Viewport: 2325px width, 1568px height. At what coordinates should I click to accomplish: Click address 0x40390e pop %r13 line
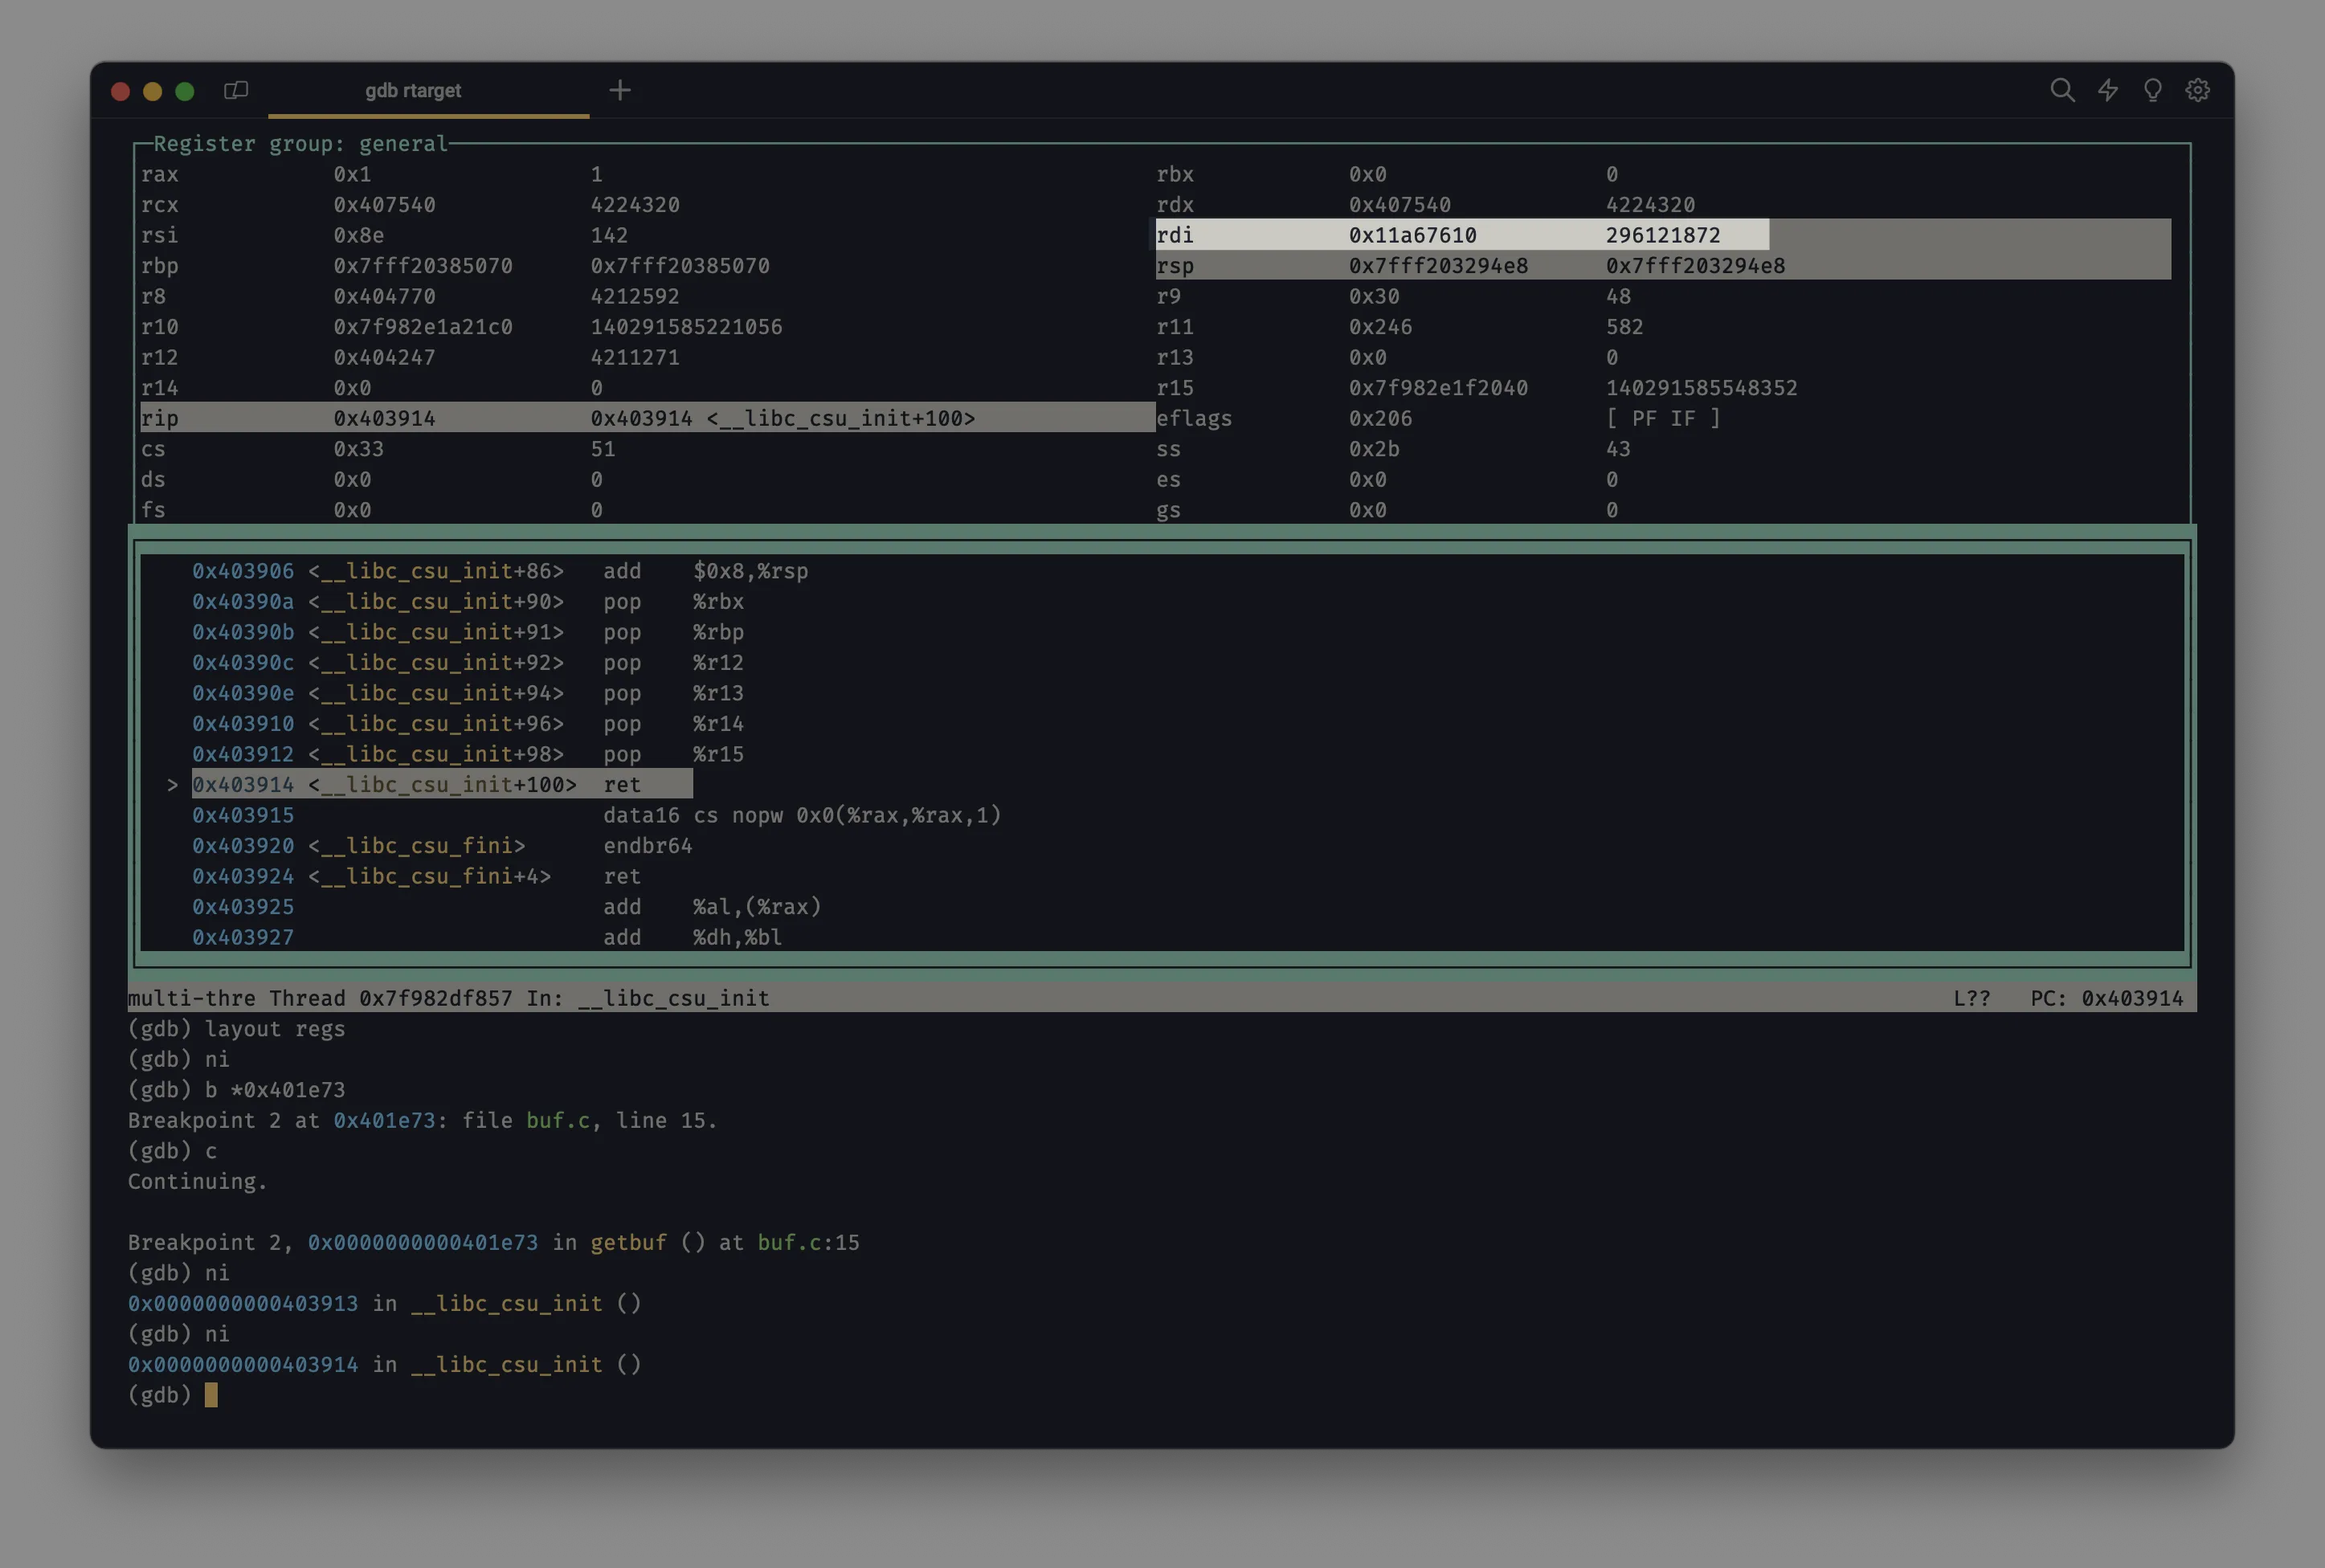243,693
